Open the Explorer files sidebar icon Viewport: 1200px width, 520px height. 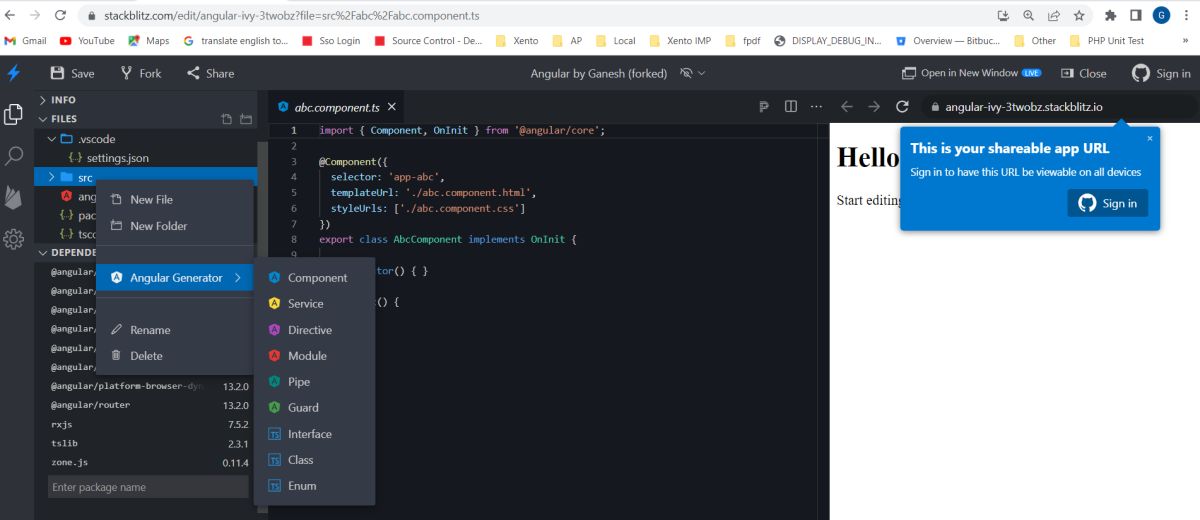pyautogui.click(x=14, y=114)
